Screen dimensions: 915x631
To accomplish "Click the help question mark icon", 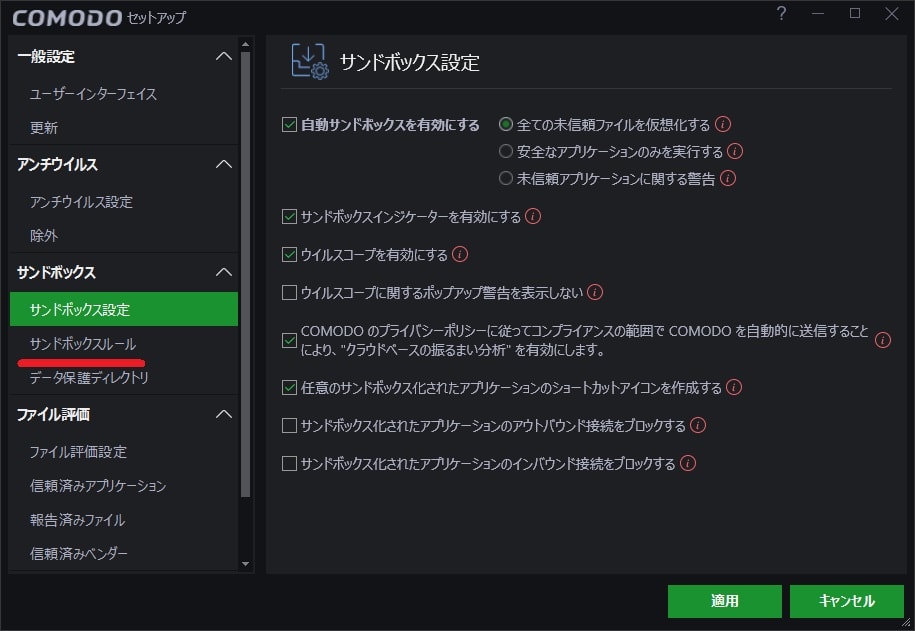I will pos(781,13).
